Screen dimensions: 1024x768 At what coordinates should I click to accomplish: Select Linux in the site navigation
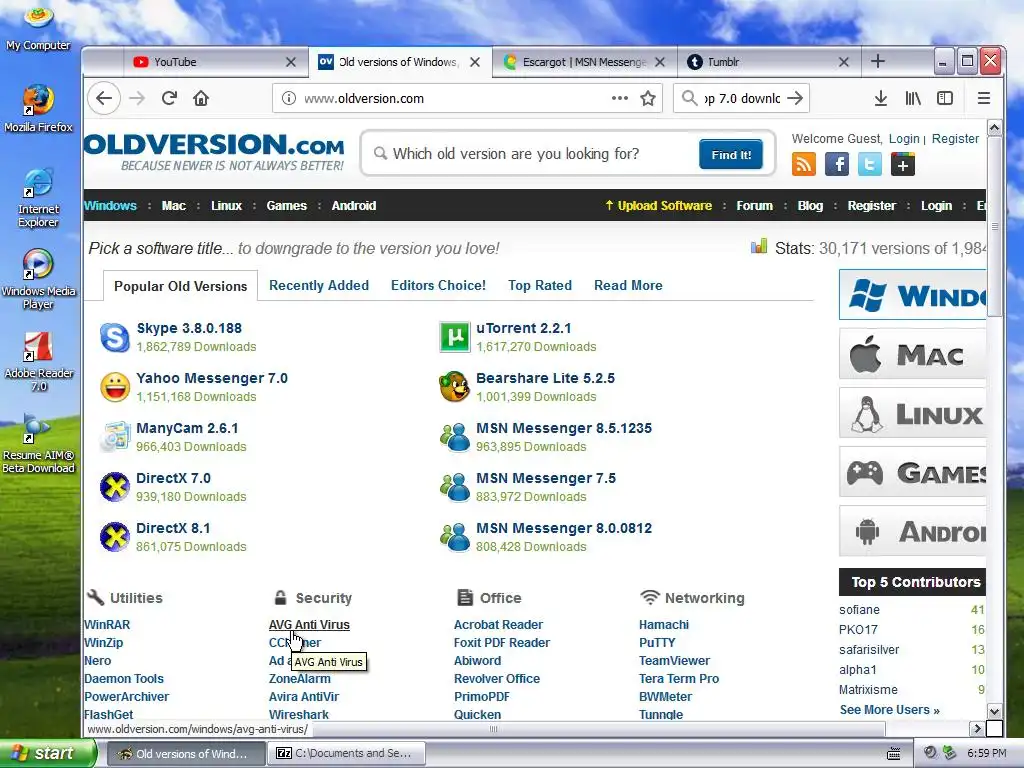[226, 206]
